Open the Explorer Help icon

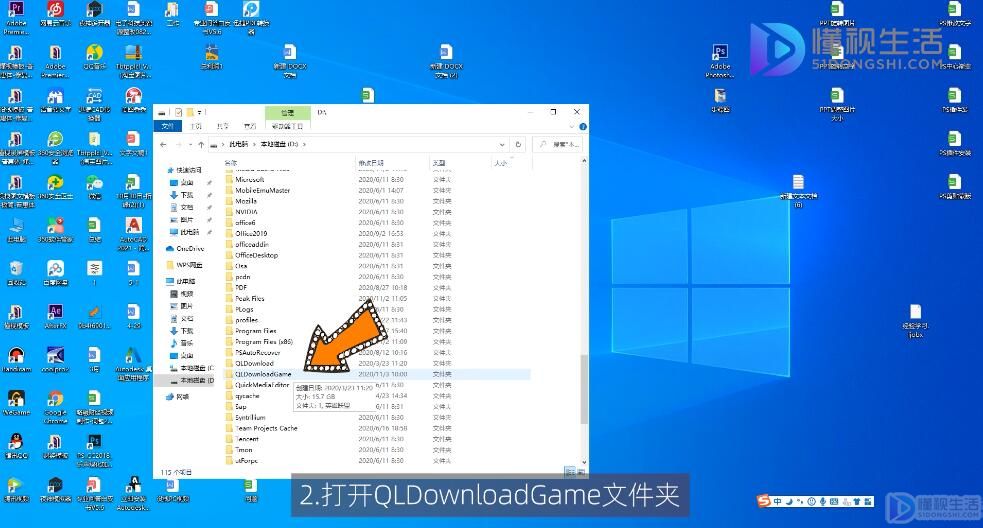583,127
